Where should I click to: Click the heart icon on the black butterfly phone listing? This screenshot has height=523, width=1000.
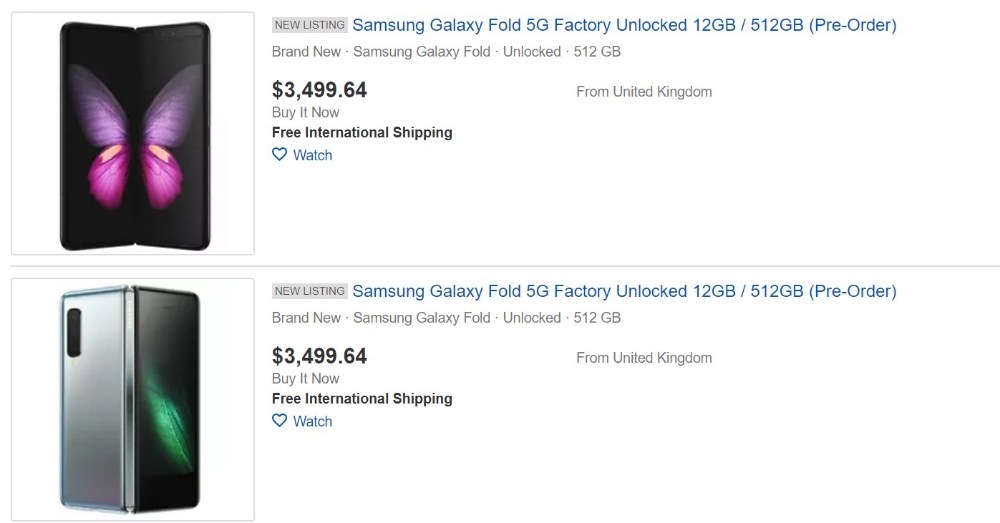280,155
